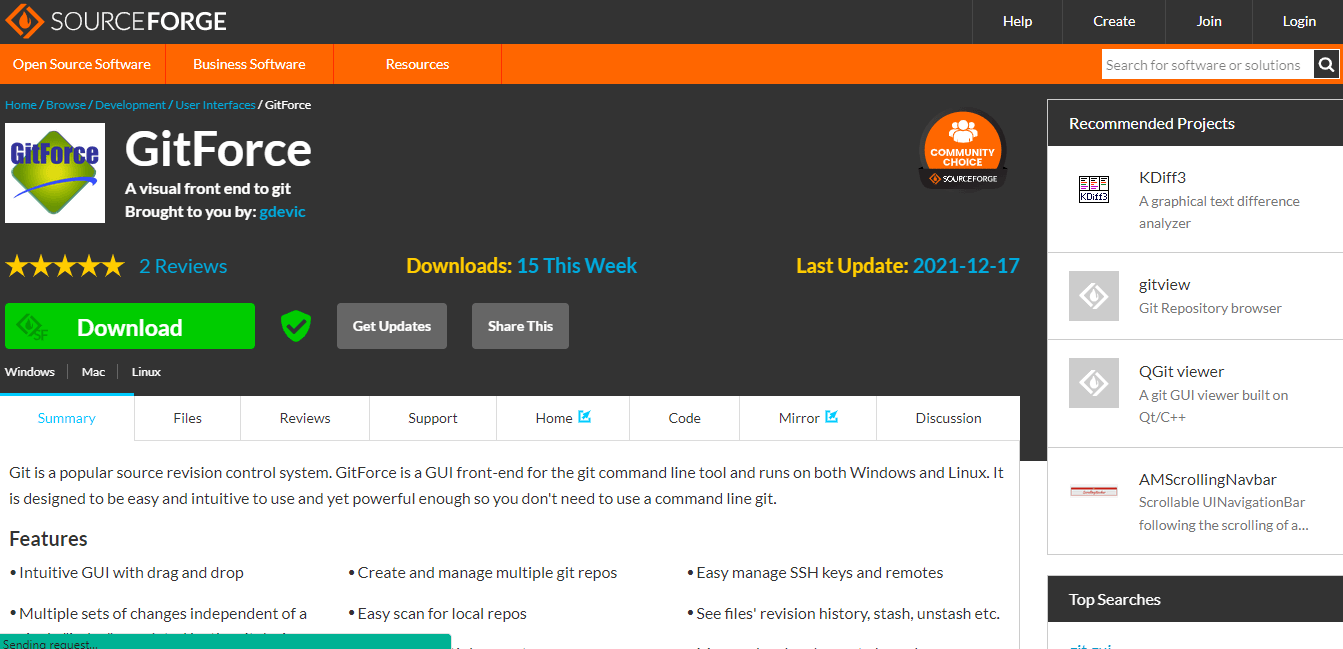
Task: Click the gitview project icon
Action: tap(1094, 296)
